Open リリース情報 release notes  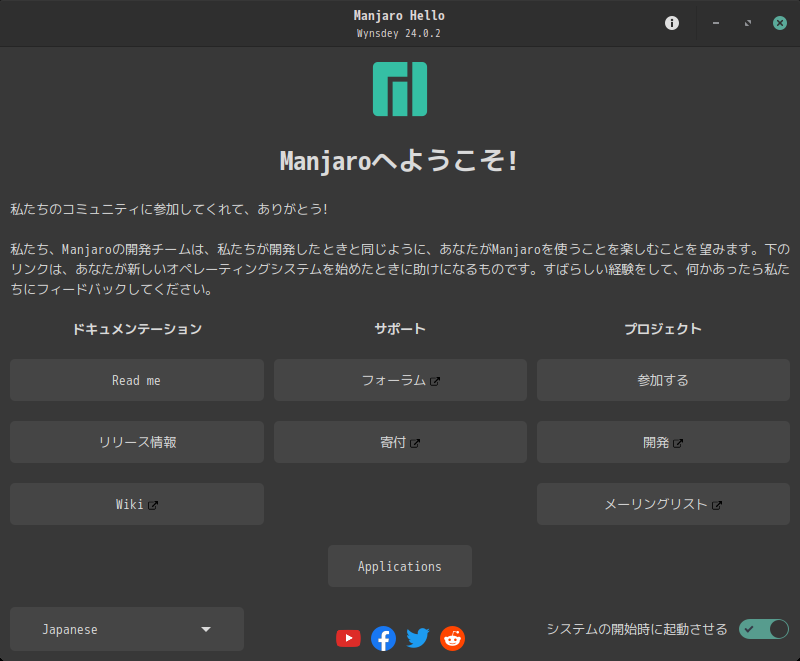click(x=137, y=442)
